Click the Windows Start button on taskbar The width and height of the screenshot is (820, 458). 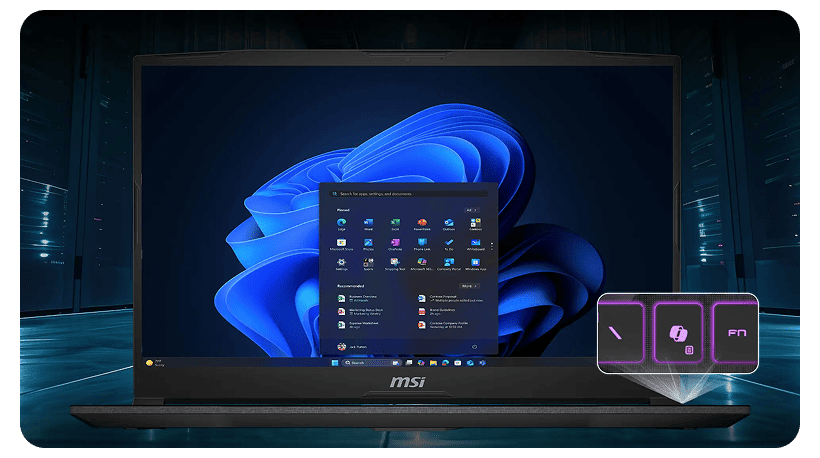pos(335,362)
